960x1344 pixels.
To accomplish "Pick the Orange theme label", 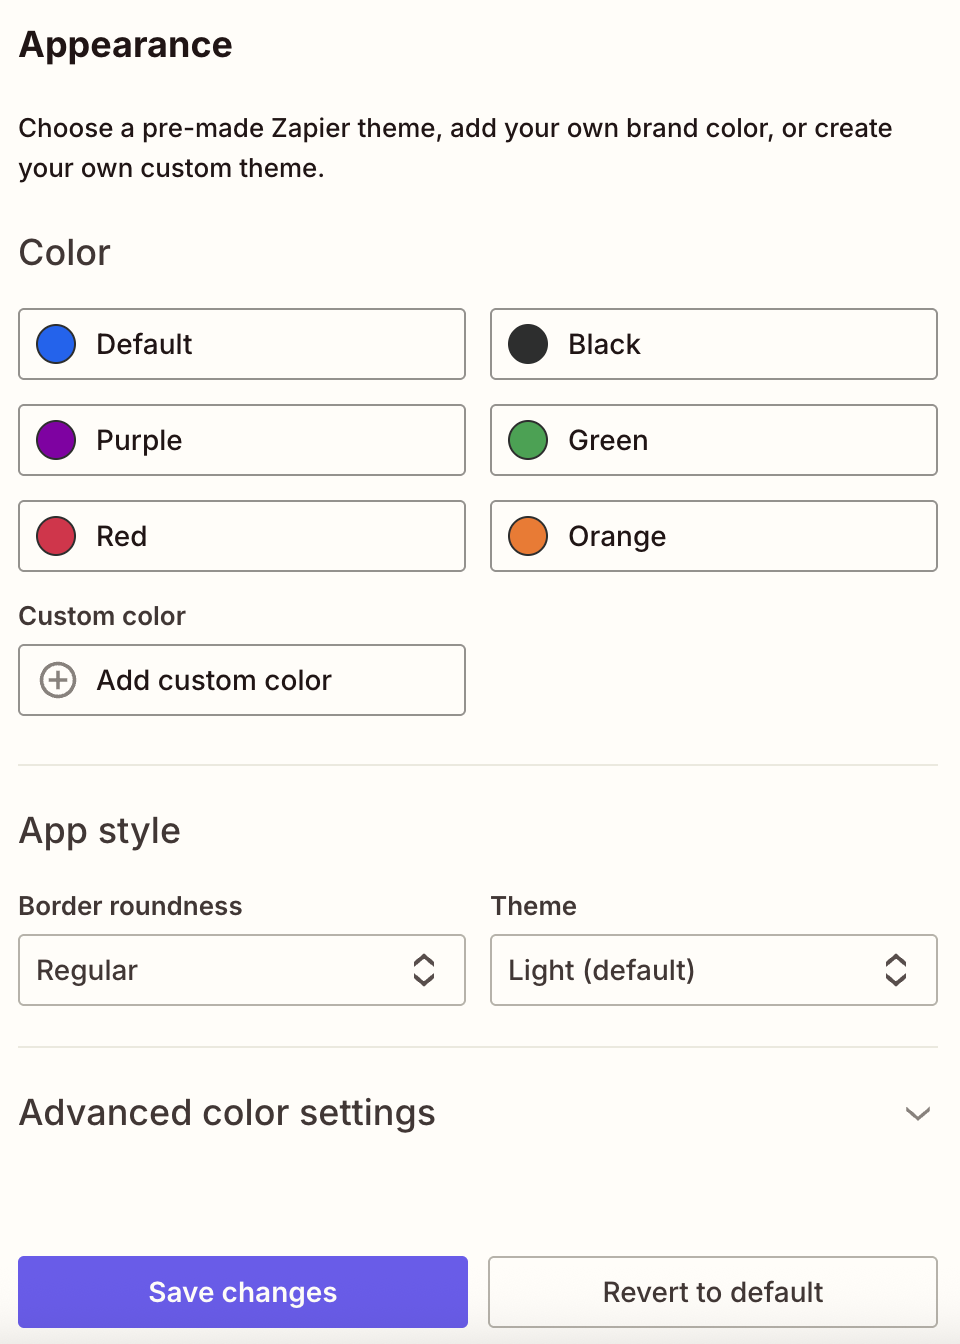I will click(617, 536).
